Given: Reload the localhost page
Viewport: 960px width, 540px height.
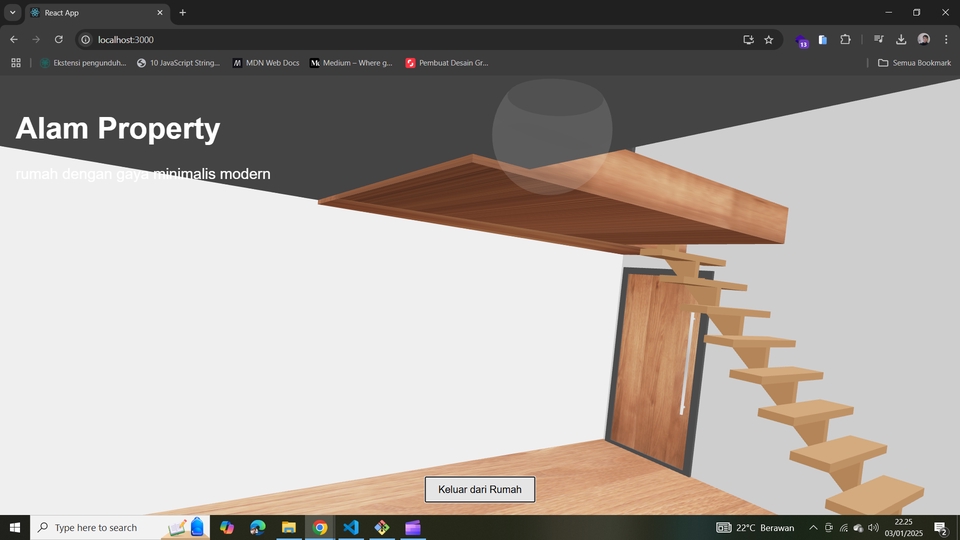Looking at the screenshot, I should (59, 40).
